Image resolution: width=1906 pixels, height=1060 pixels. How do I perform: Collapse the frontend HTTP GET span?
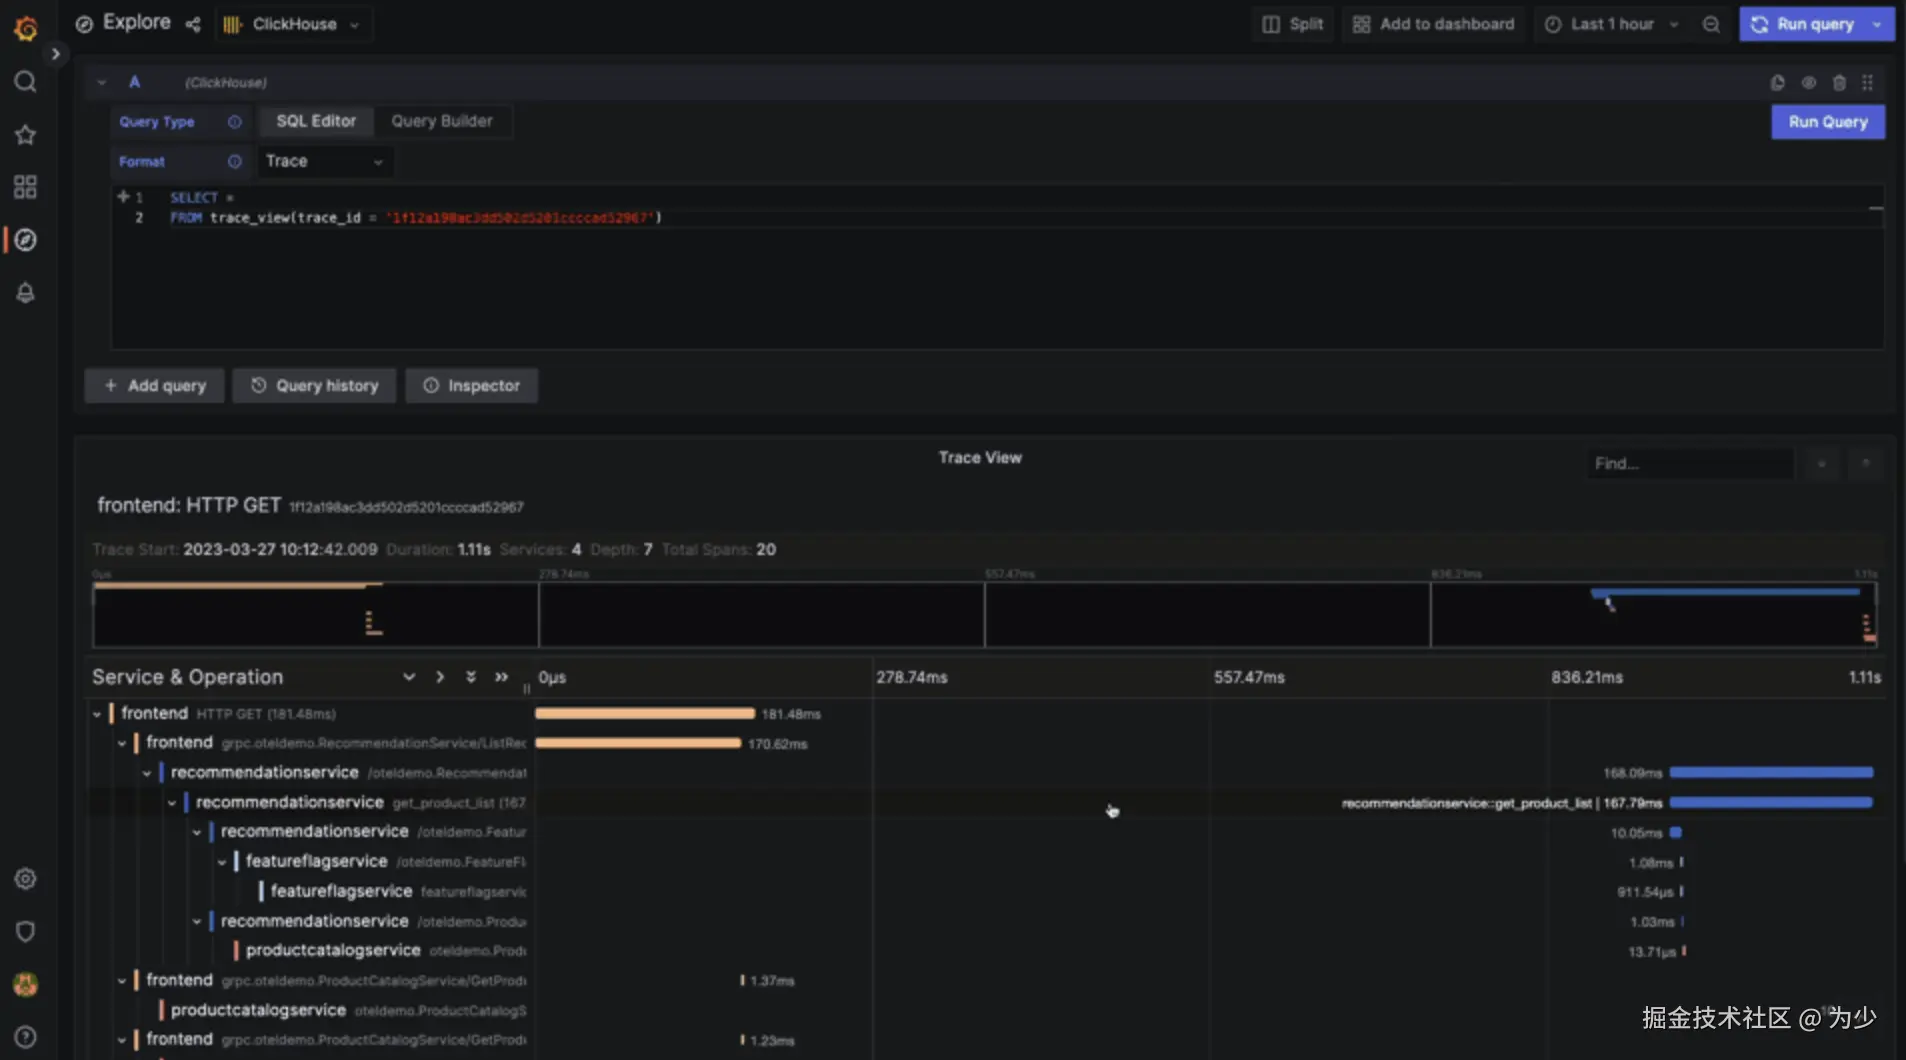click(97, 714)
